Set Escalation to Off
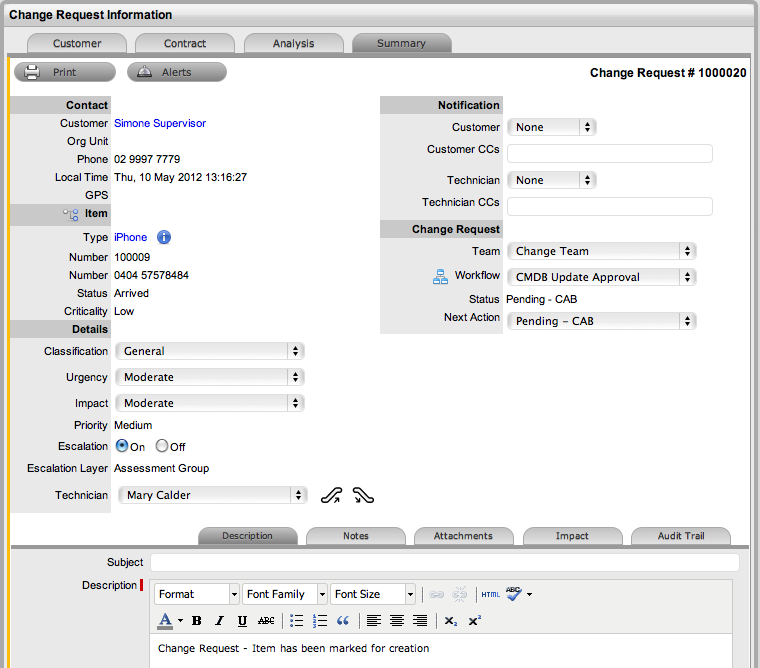 tap(162, 447)
